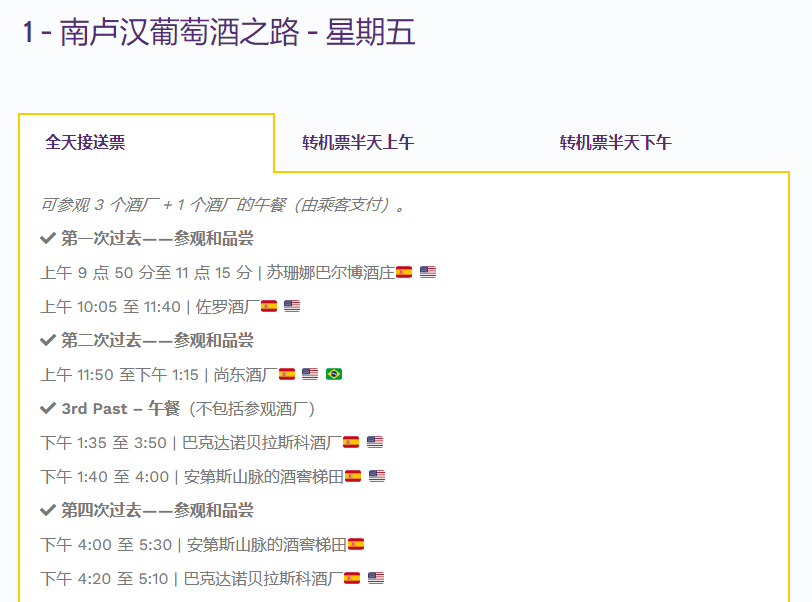Click the text 下午 4:00 至 5:30 | 安第斯山脉的酒窖梯田
Screen dimensions: 812x602
point(194,544)
